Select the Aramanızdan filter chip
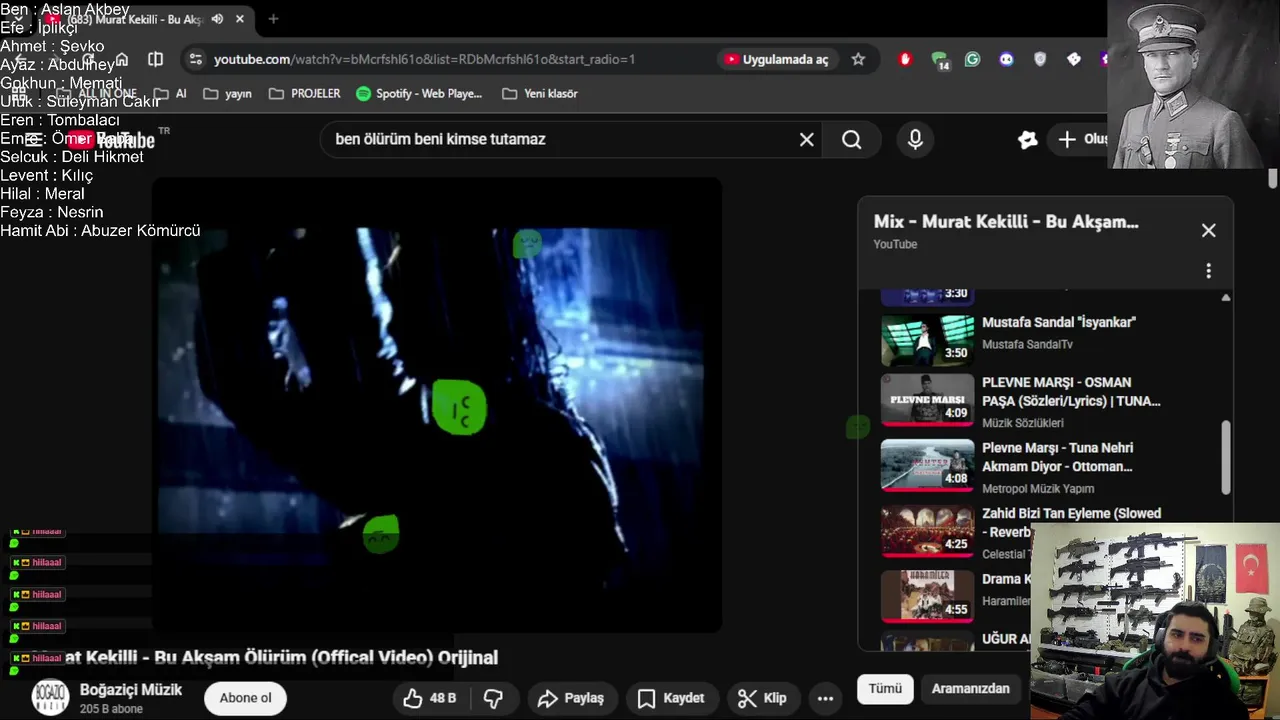The height and width of the screenshot is (720, 1280). pos(970,688)
